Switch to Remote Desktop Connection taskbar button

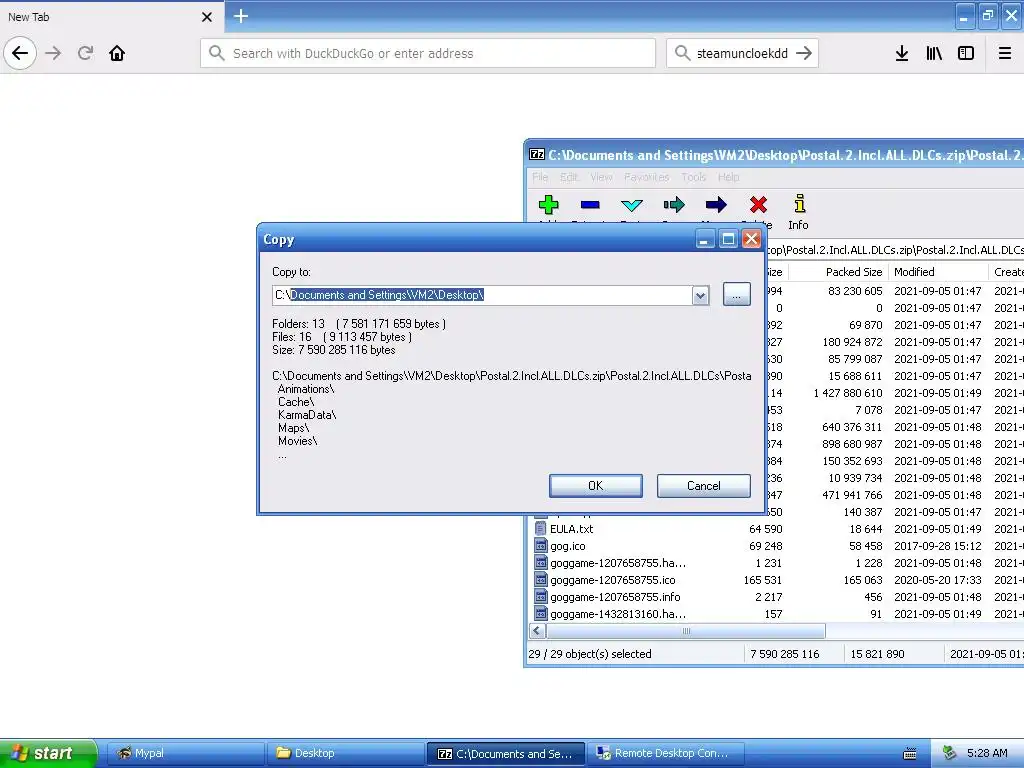coord(665,753)
